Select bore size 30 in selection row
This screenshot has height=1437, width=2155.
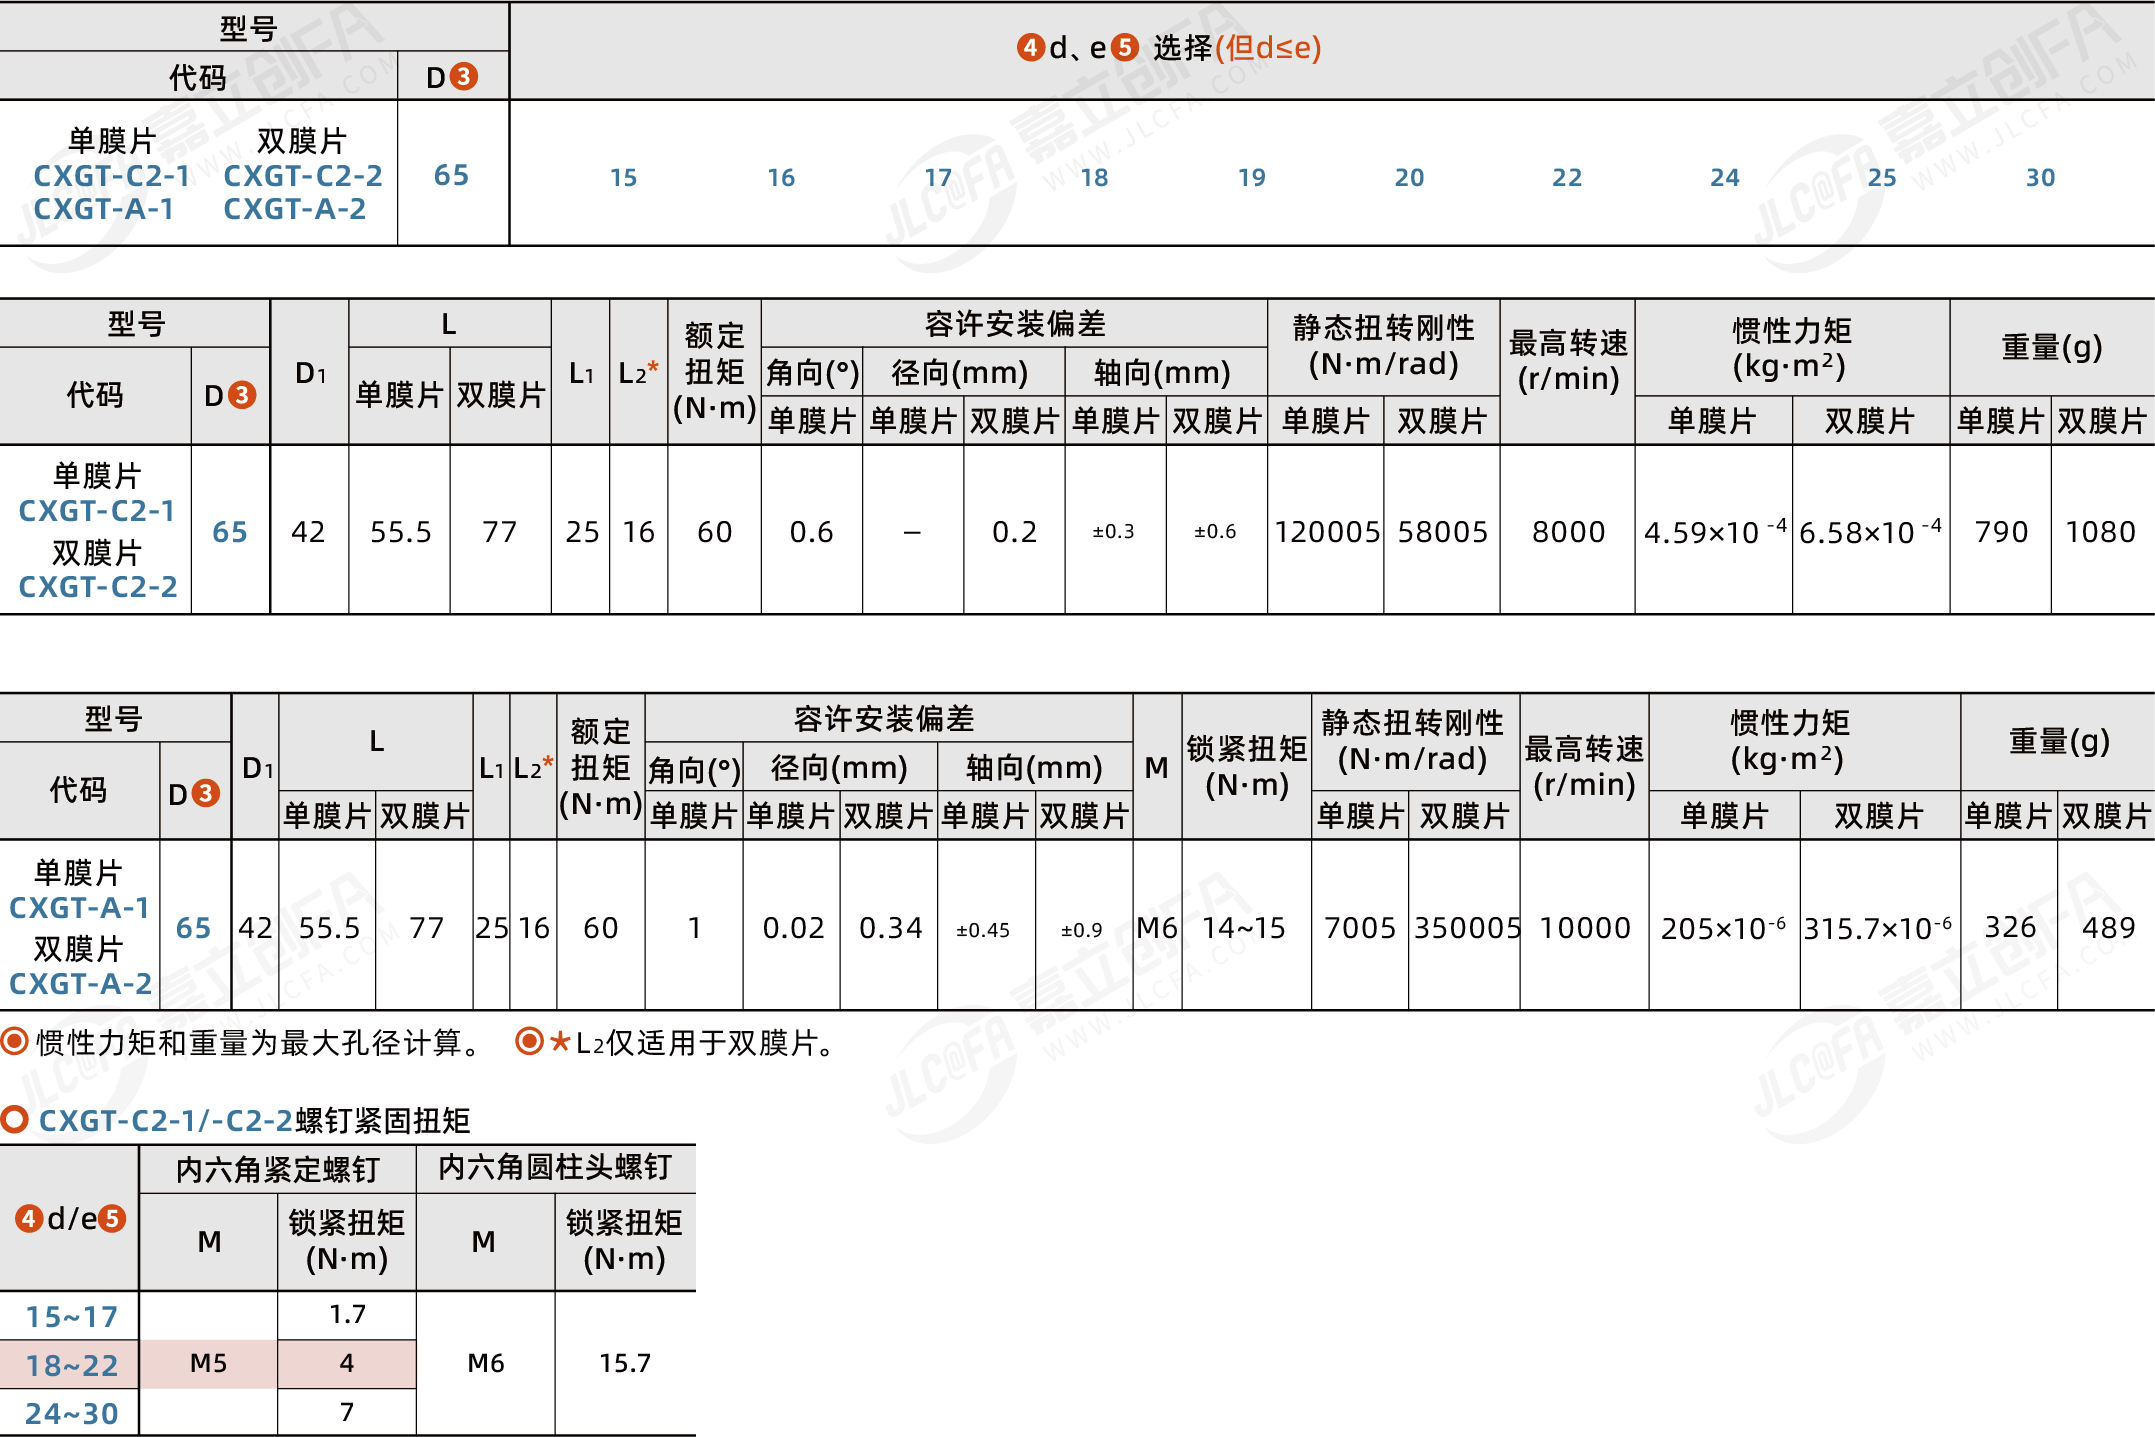point(2041,178)
